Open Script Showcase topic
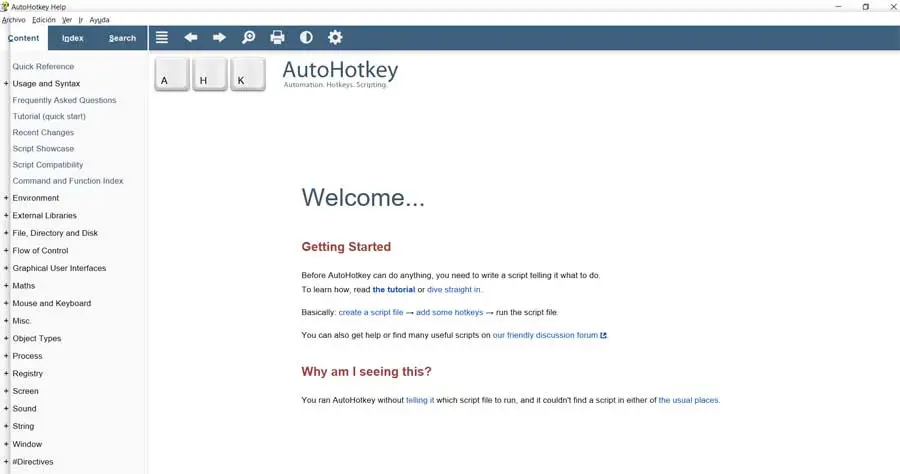 [x=43, y=148]
